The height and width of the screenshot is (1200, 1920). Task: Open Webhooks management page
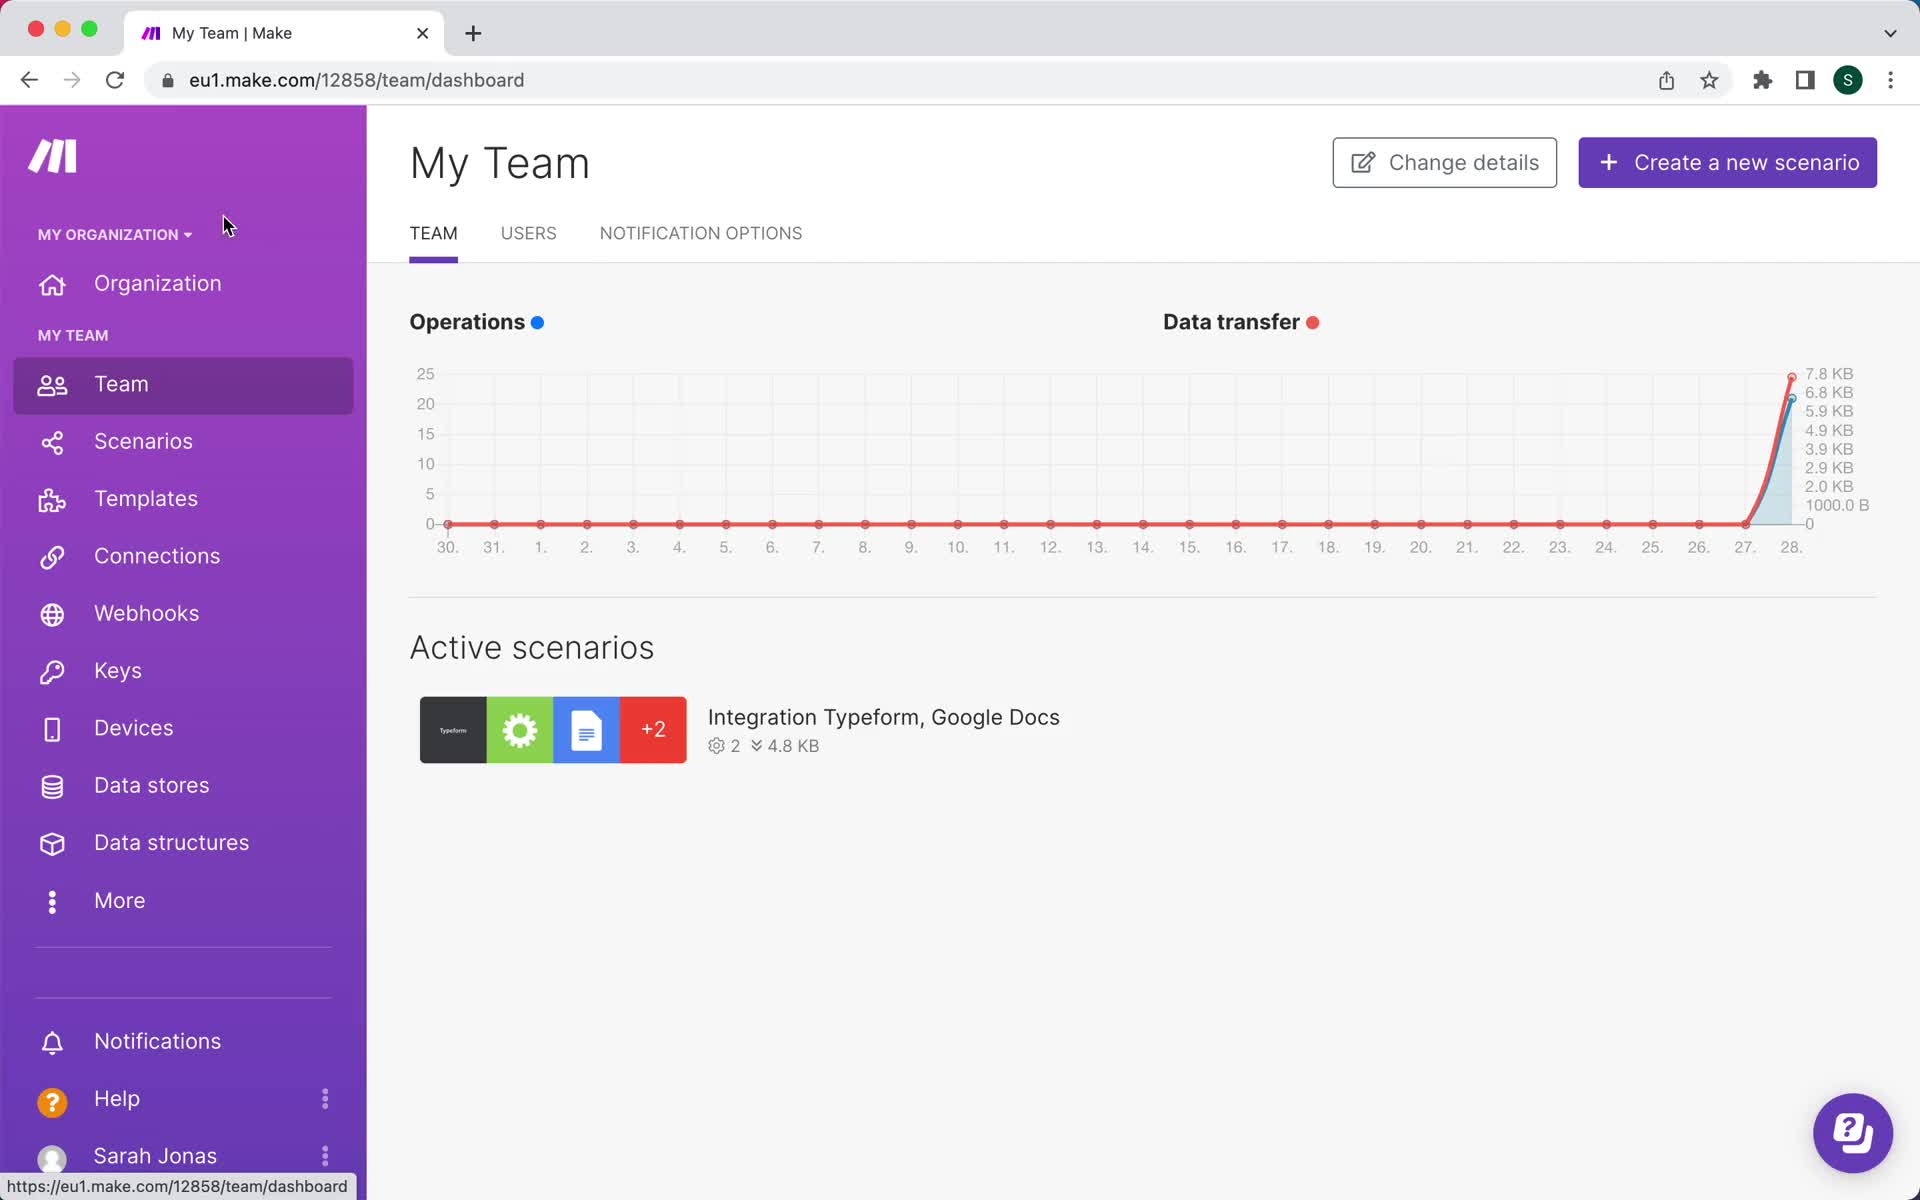147,612
